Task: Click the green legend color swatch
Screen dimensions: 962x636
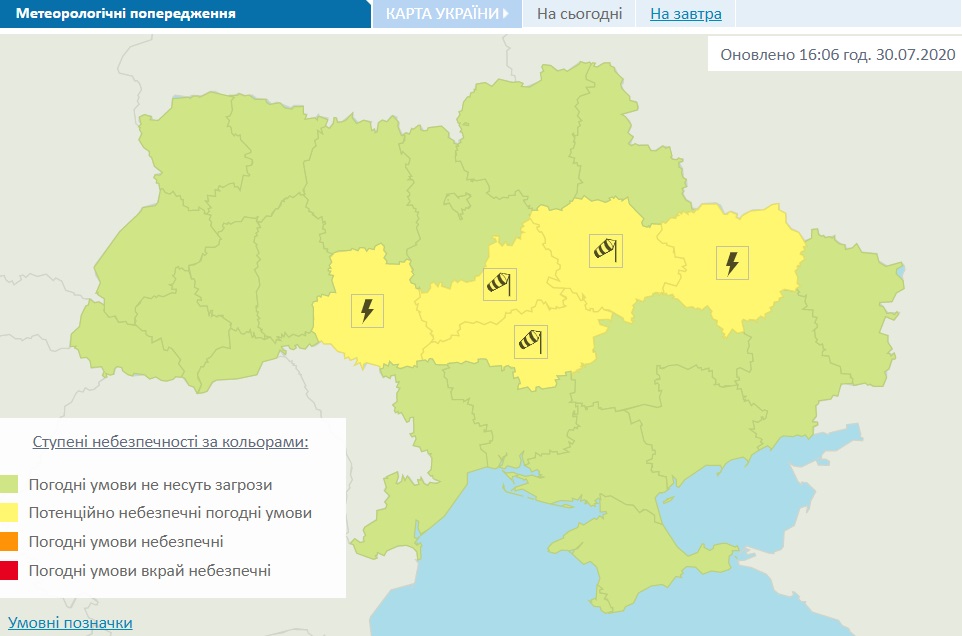Action: click(x=11, y=485)
